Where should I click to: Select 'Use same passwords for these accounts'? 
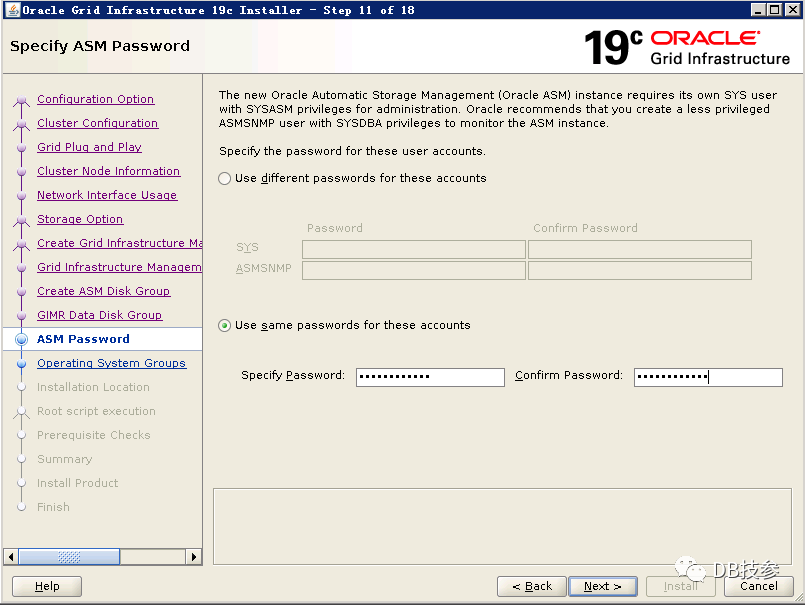224,326
